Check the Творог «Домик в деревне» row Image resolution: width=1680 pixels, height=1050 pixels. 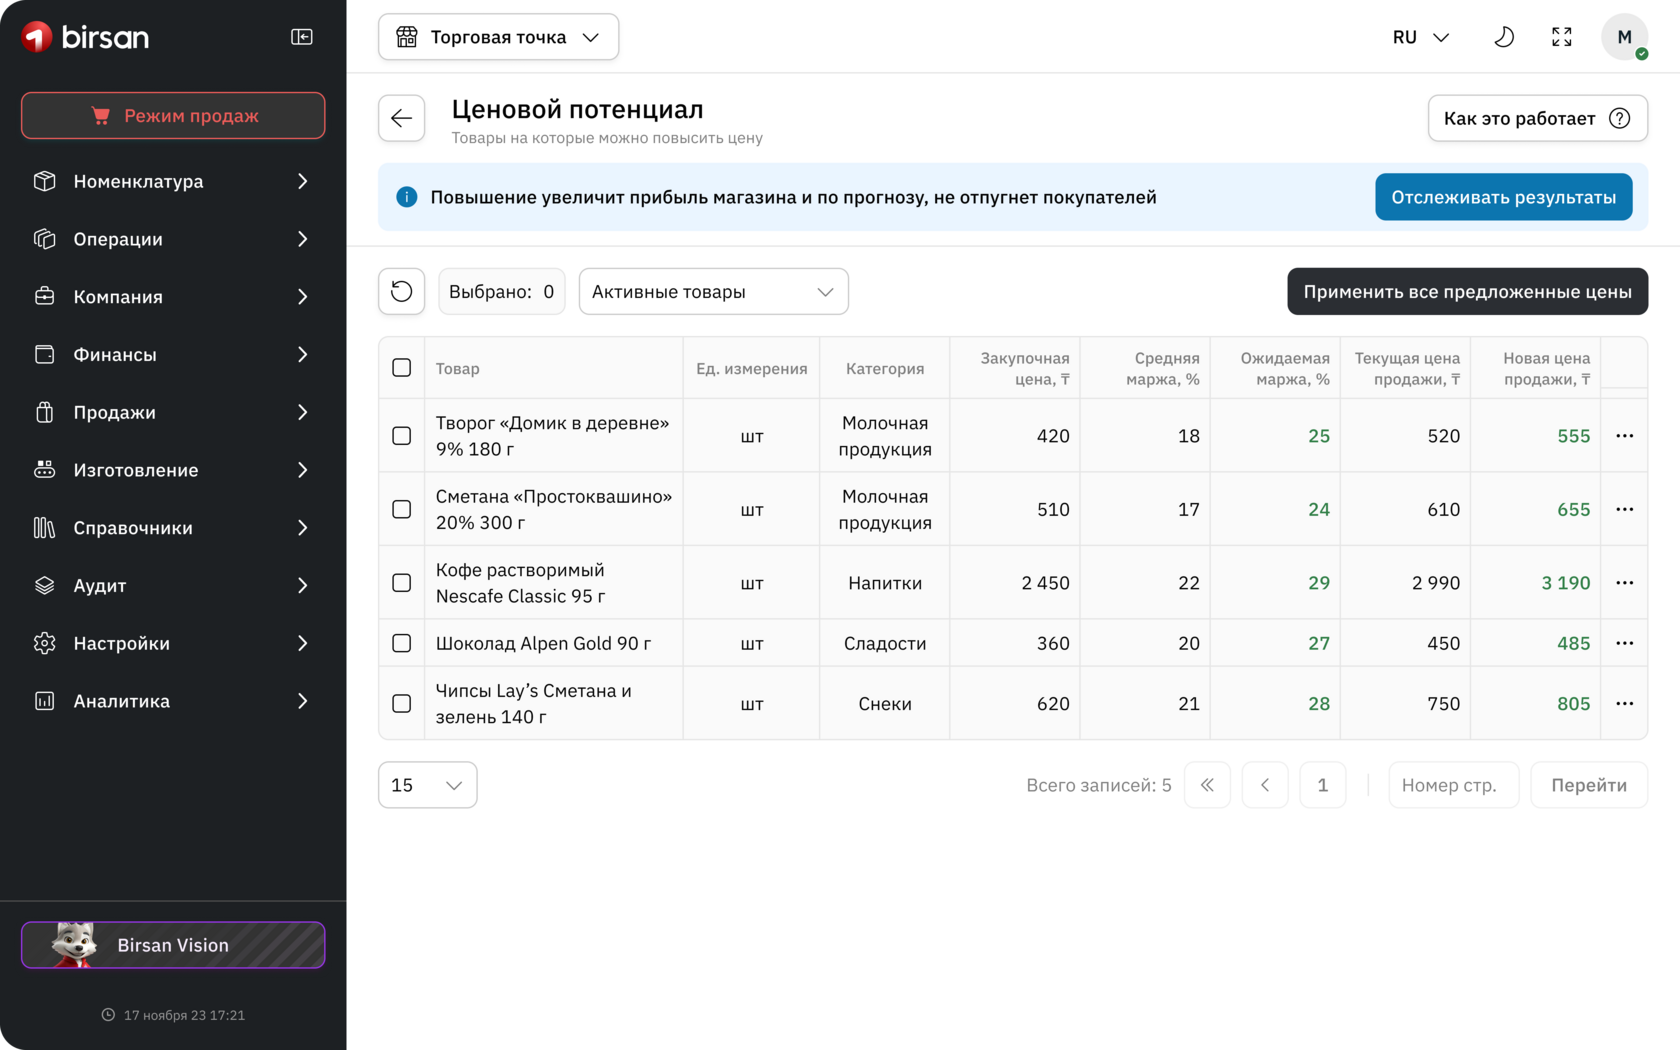tap(402, 436)
